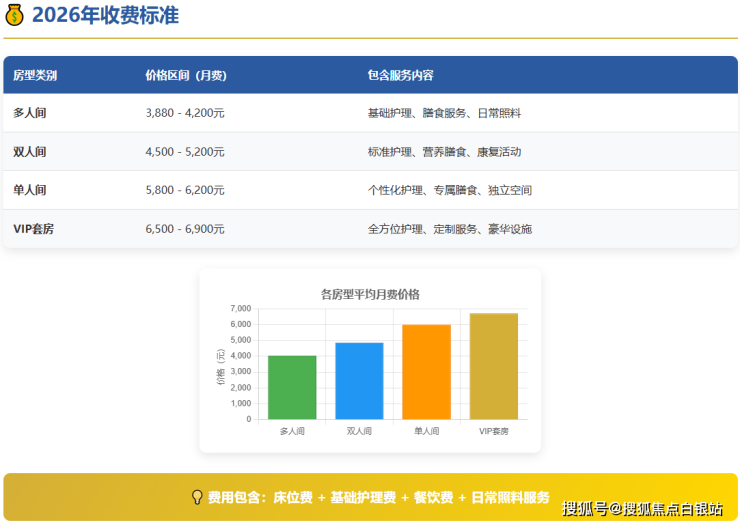The height and width of the screenshot is (525, 740).
Task: Click the money bag icon beside the title
Action: (15, 15)
